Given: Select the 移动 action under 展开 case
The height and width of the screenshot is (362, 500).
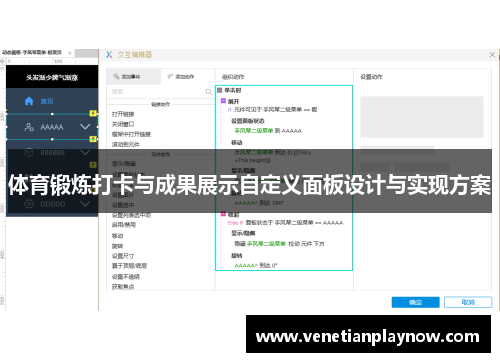Looking at the screenshot, I should pyautogui.click(x=237, y=142).
